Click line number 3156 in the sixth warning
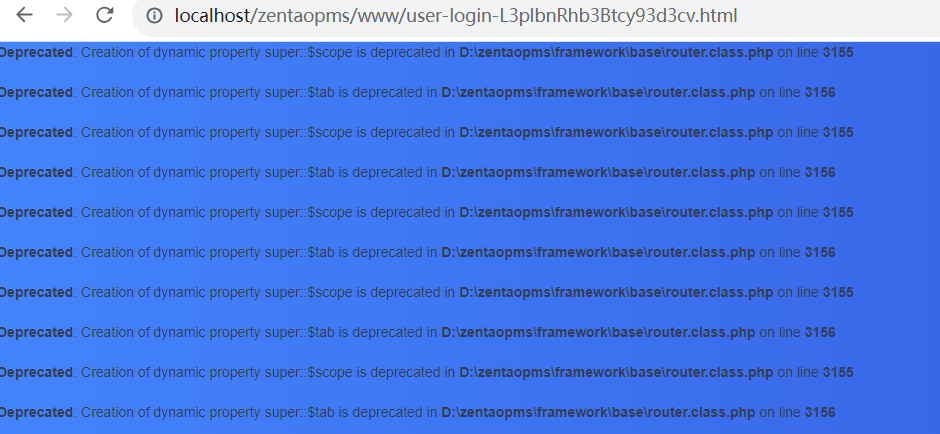The width and height of the screenshot is (940, 434). point(819,252)
